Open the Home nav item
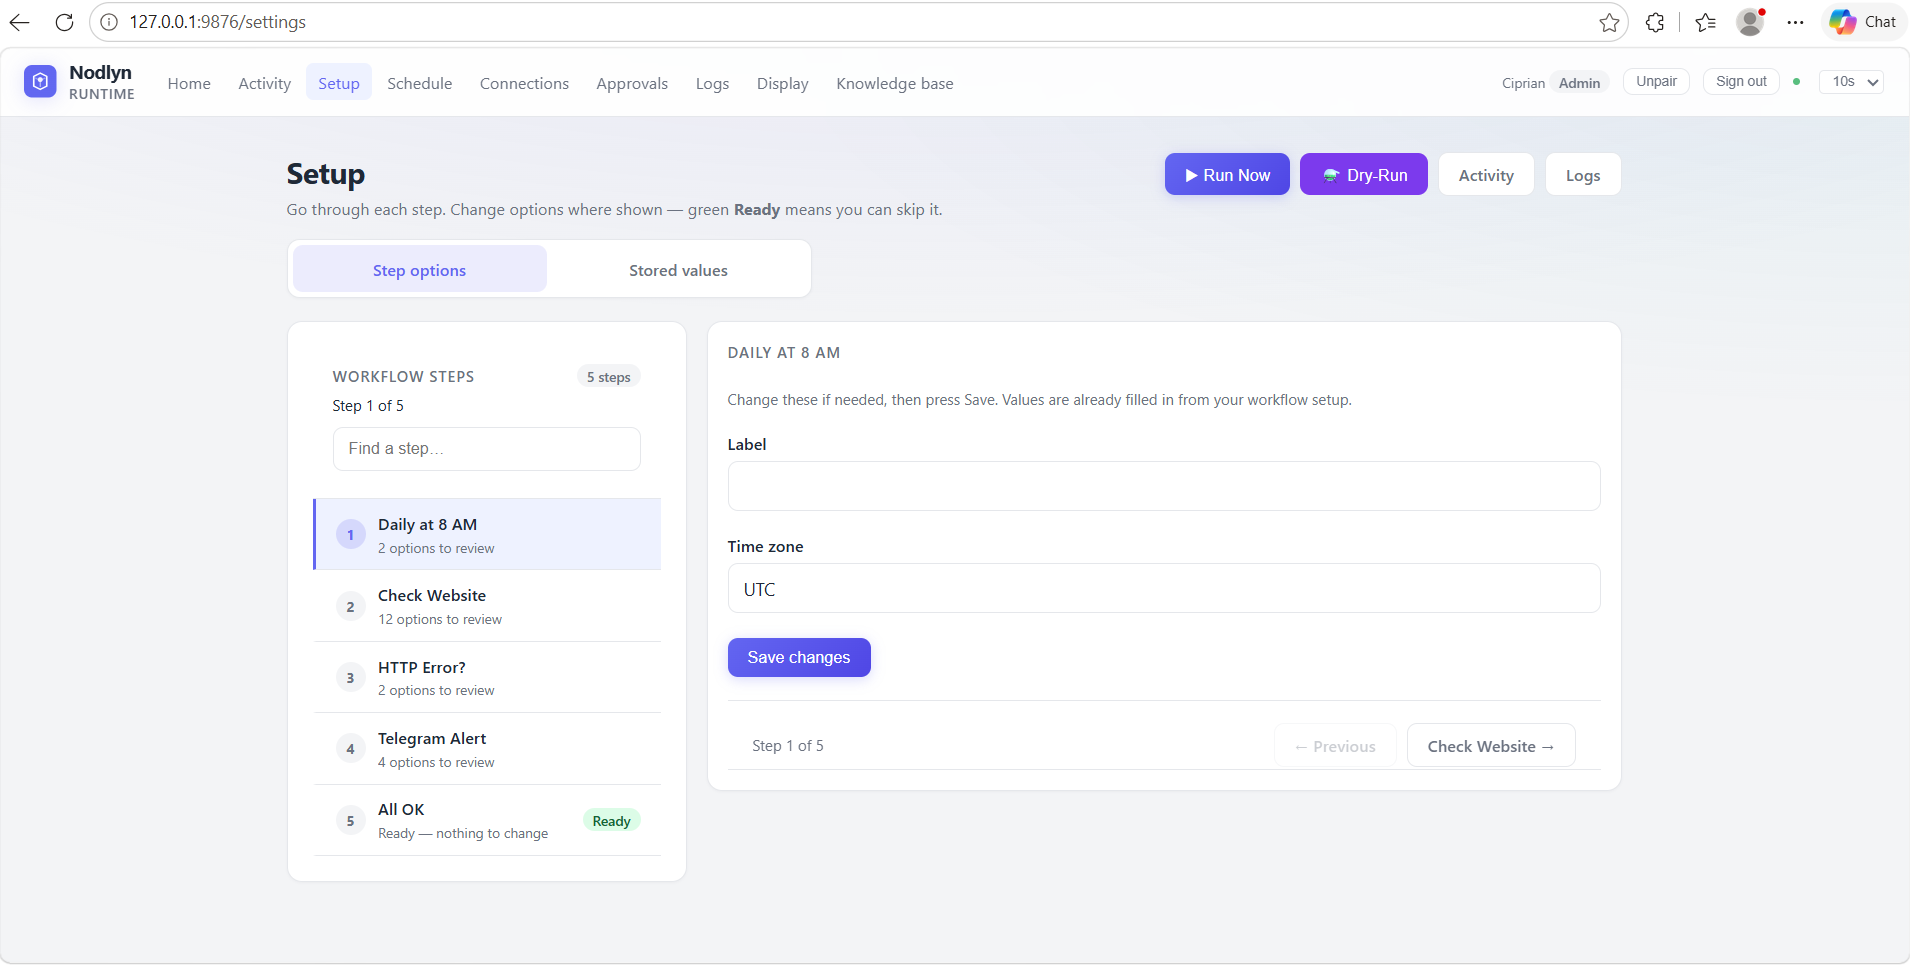Viewport: 1911px width, 966px height. click(x=189, y=83)
